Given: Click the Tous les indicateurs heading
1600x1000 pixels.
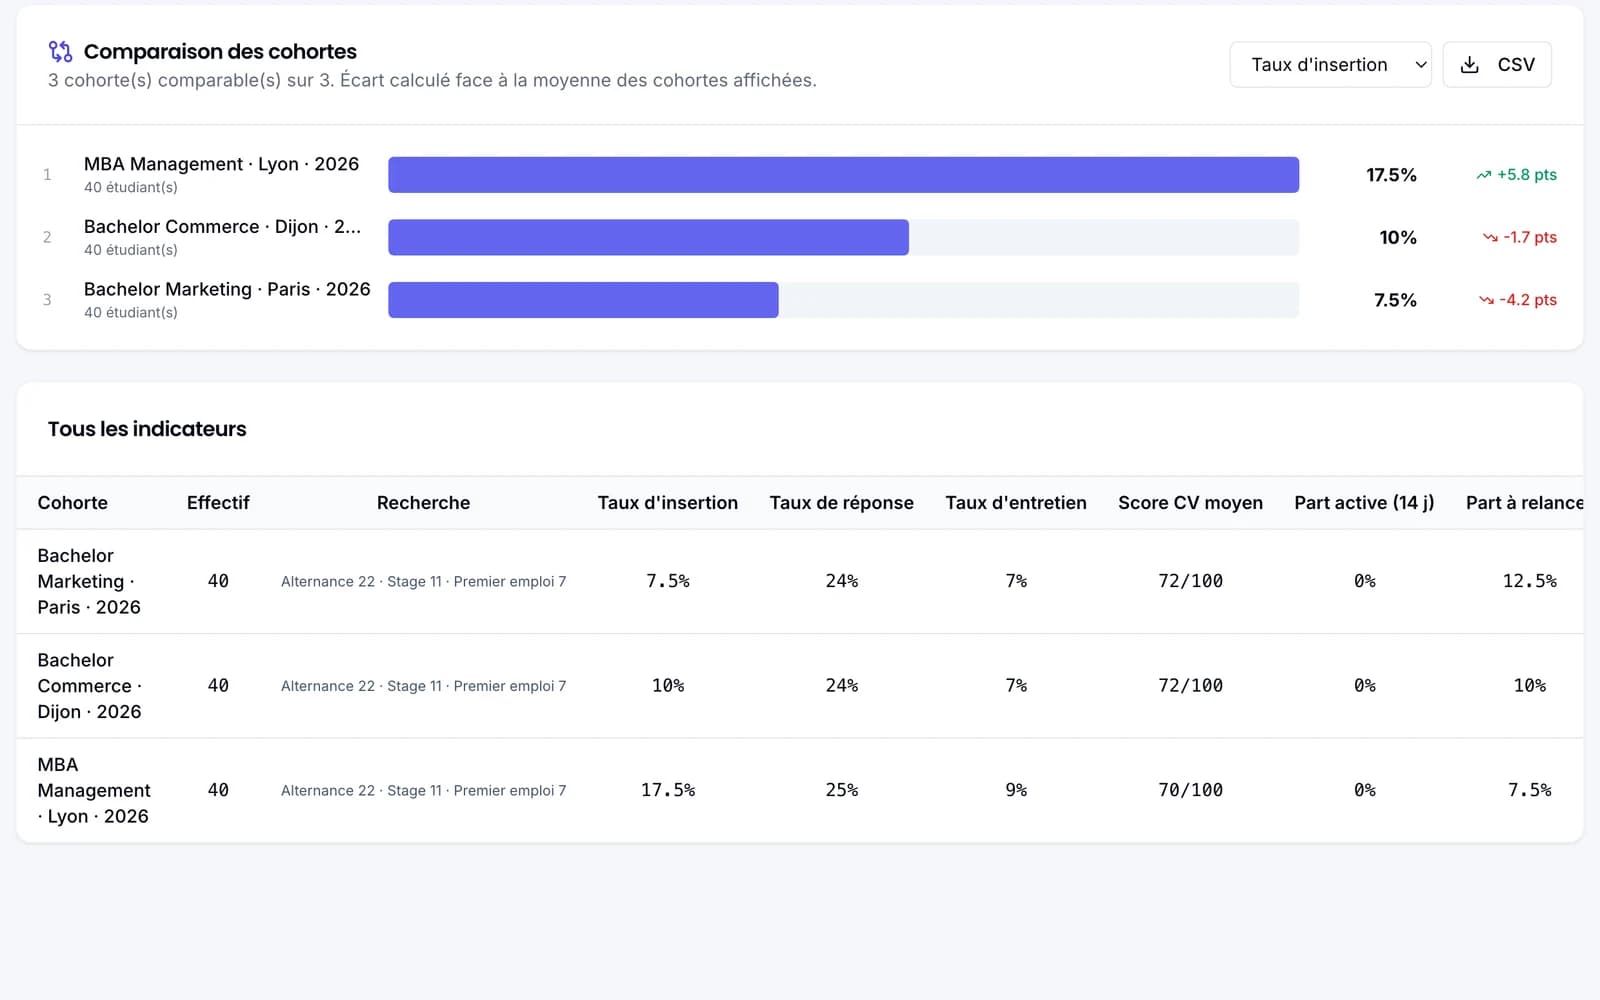Looking at the screenshot, I should coord(147,429).
